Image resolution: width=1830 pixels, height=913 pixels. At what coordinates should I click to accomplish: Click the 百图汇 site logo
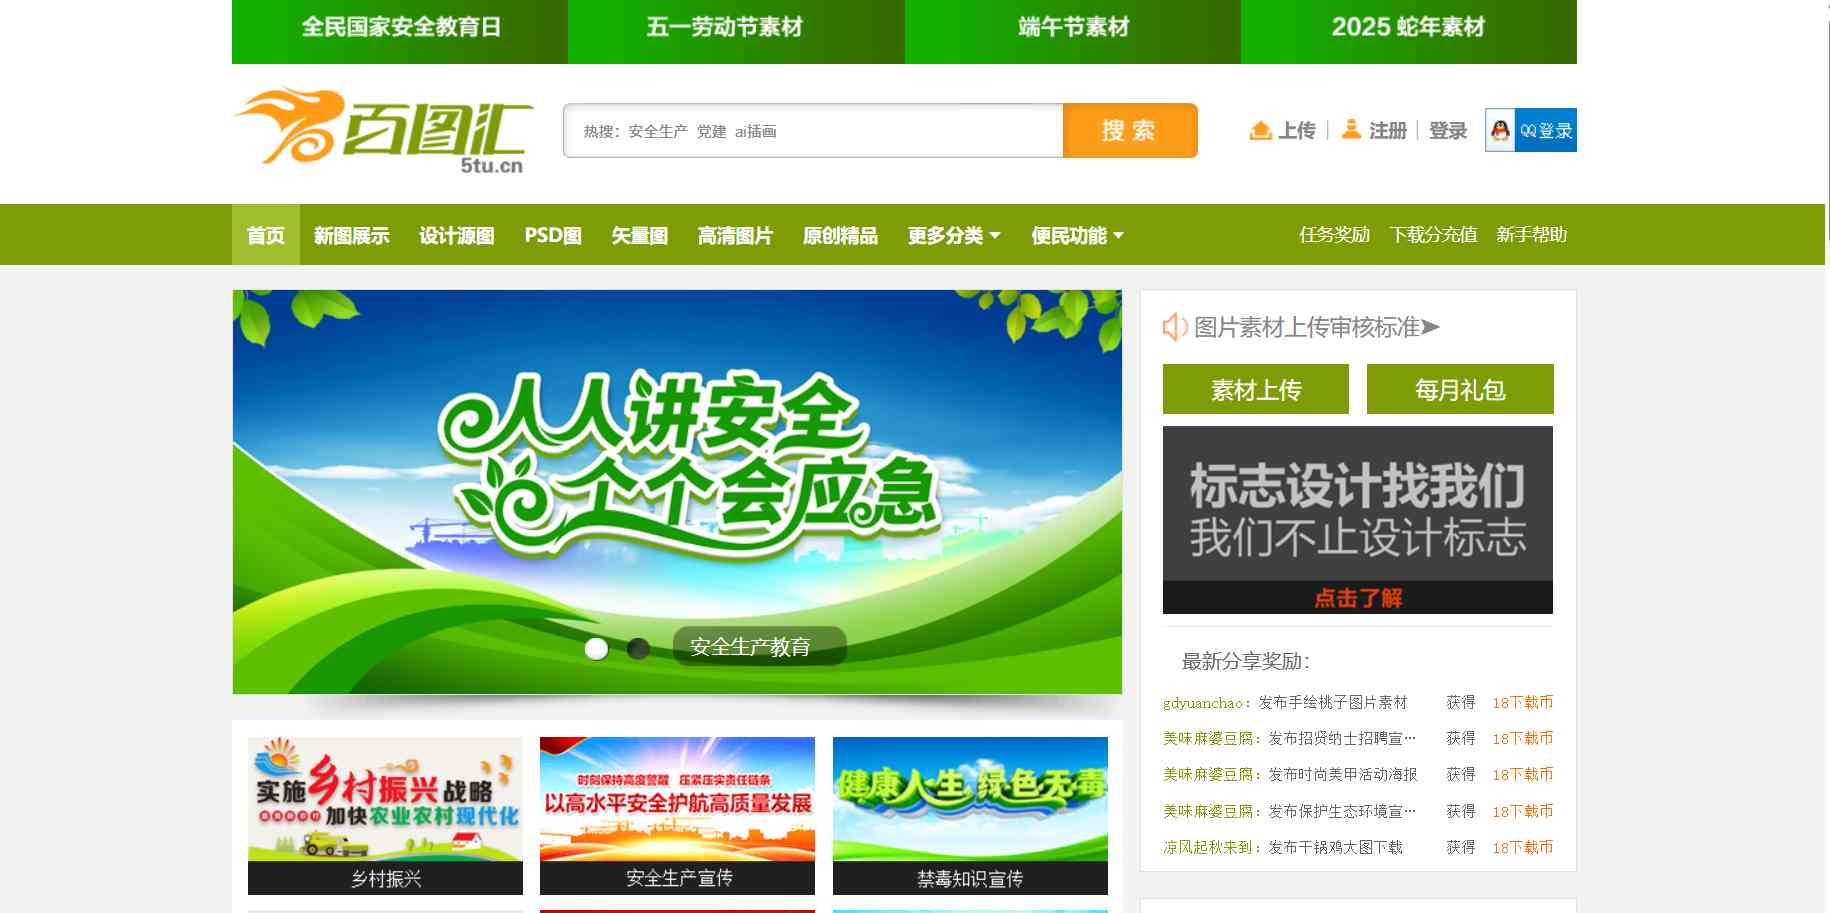[x=384, y=130]
